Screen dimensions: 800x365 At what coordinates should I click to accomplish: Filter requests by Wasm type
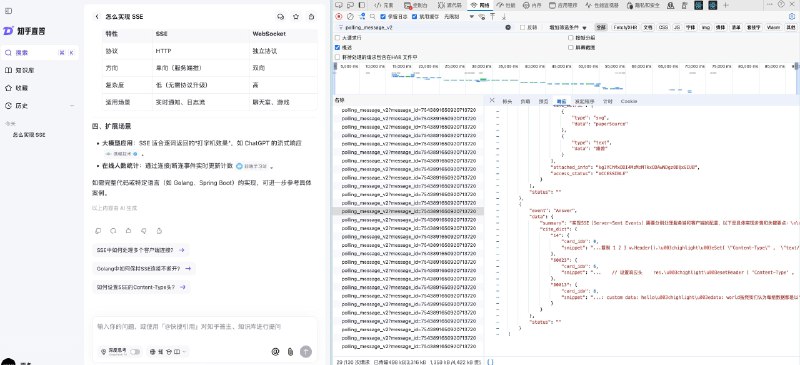[772, 28]
